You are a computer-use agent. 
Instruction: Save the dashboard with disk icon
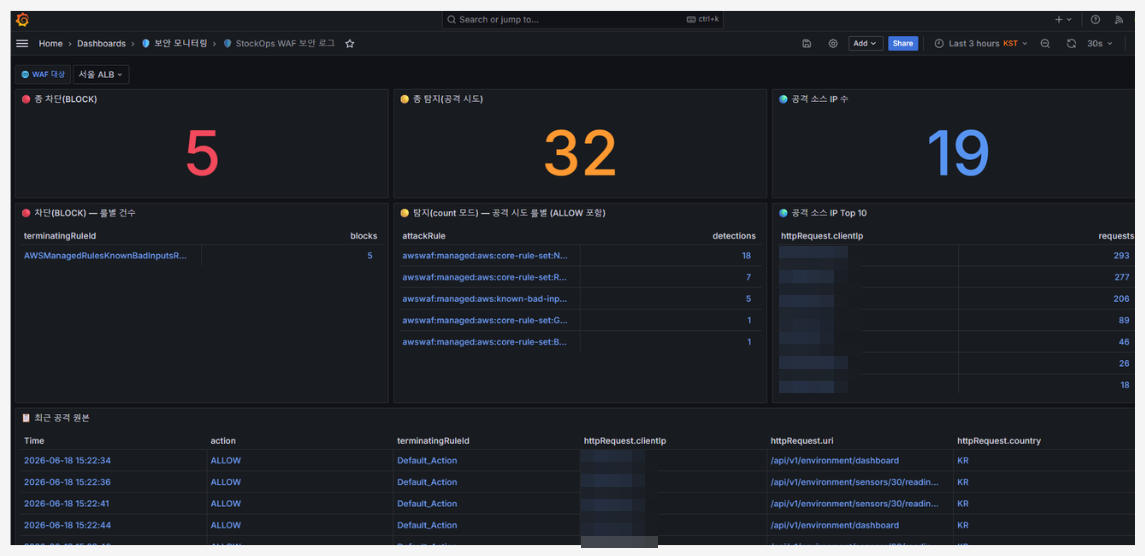pos(806,44)
